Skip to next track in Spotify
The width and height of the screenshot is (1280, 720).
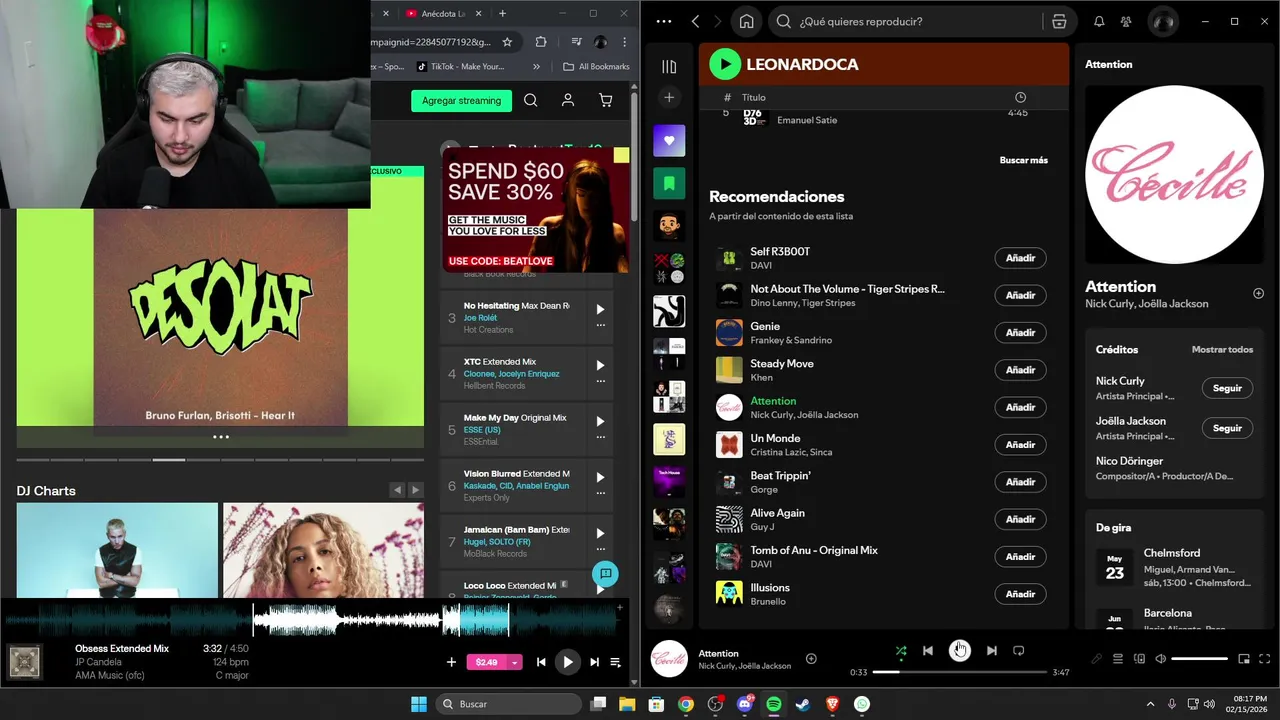[x=991, y=651]
